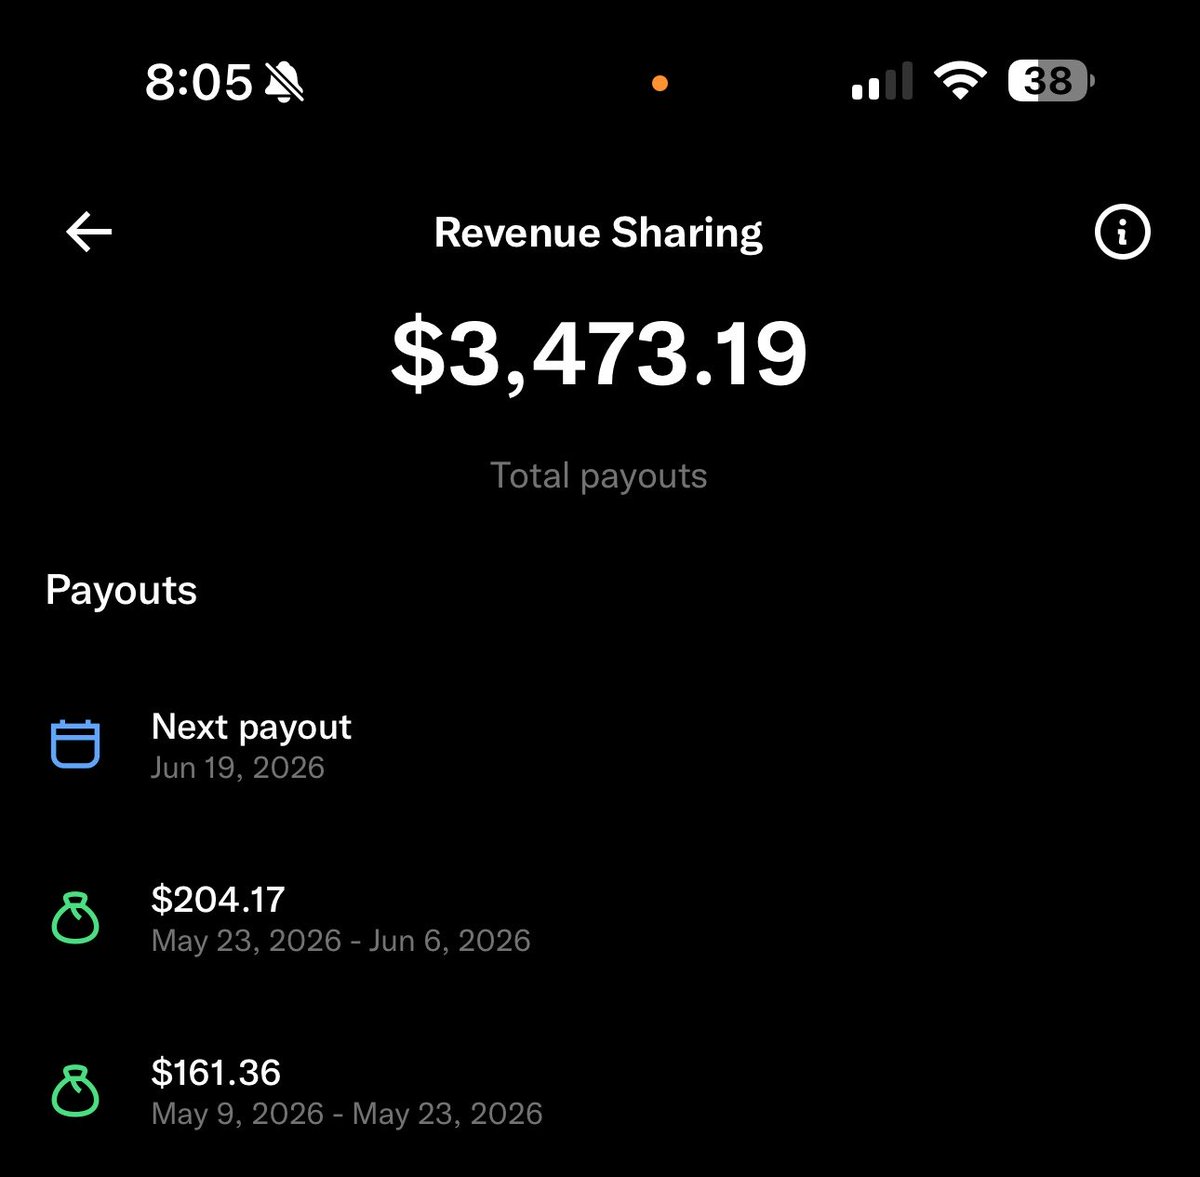Open the info circle icon
The height and width of the screenshot is (1177, 1200).
tap(1122, 232)
